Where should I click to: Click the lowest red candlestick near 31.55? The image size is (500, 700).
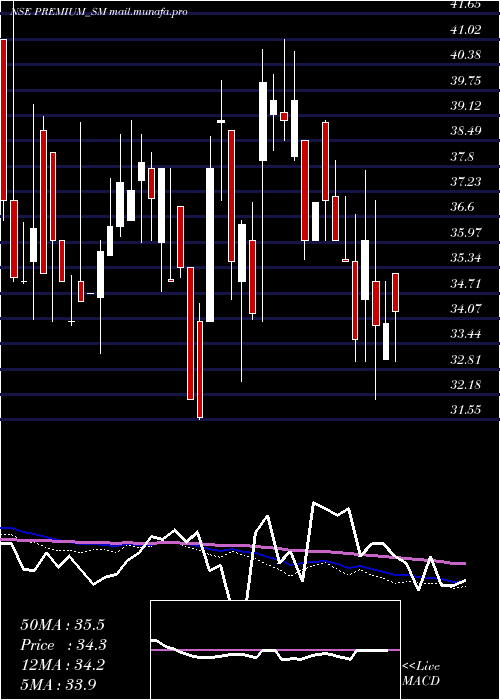(200, 369)
